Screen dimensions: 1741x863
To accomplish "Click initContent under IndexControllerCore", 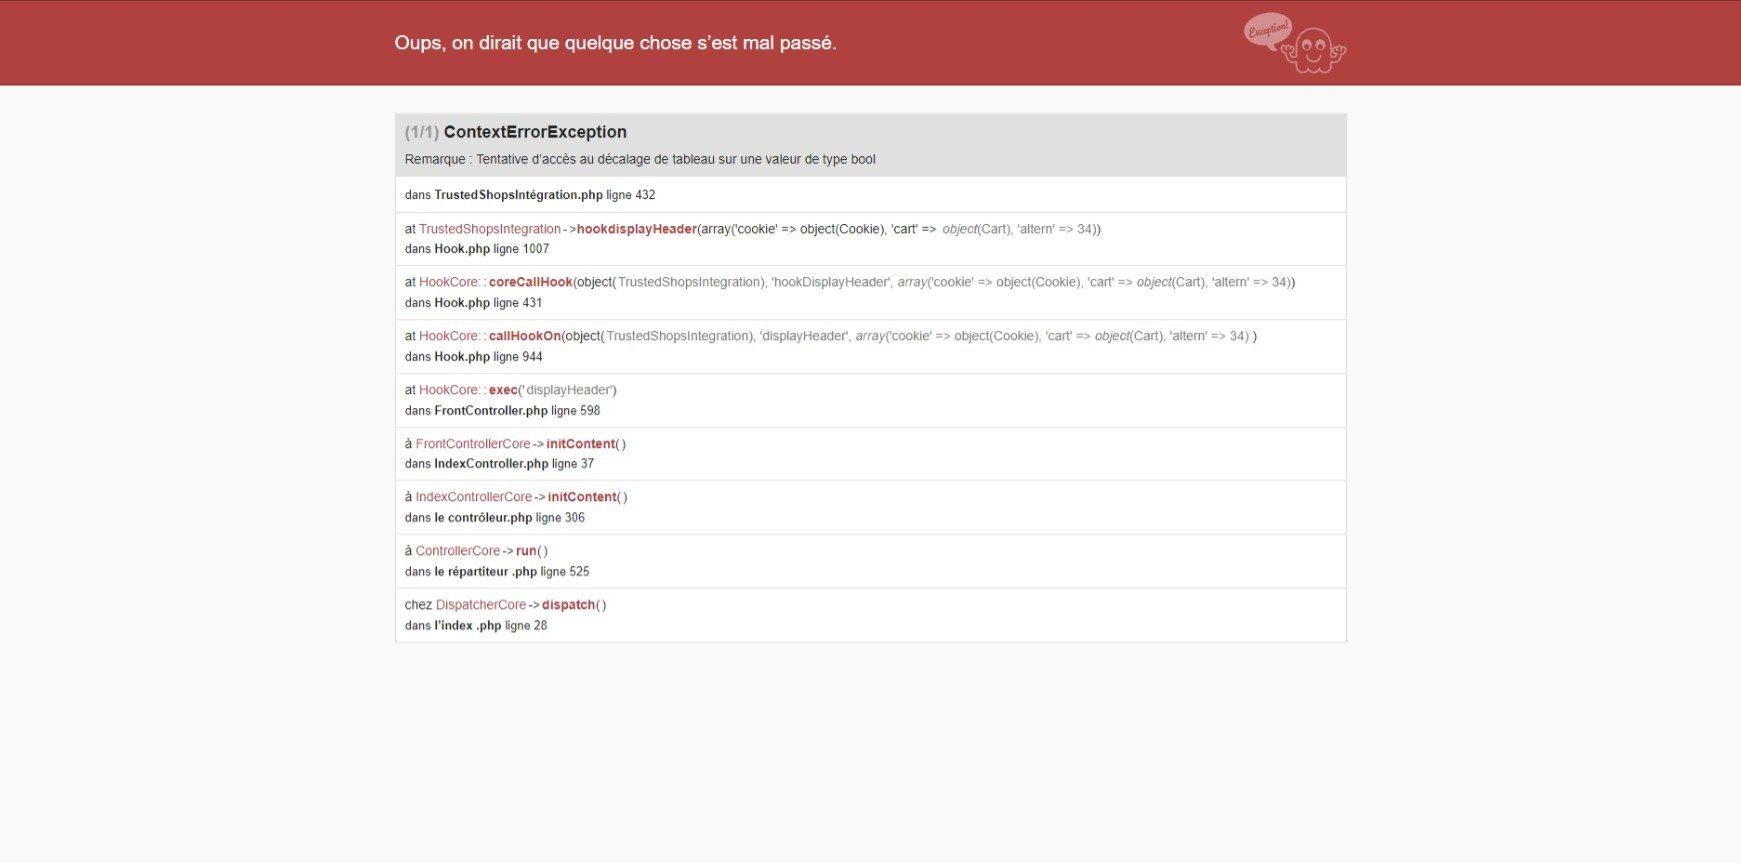I will 582,497.
